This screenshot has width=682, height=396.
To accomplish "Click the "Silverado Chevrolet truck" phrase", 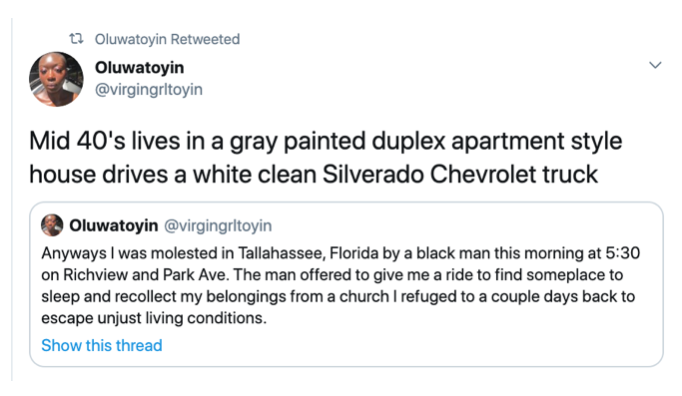I will coord(460,175).
